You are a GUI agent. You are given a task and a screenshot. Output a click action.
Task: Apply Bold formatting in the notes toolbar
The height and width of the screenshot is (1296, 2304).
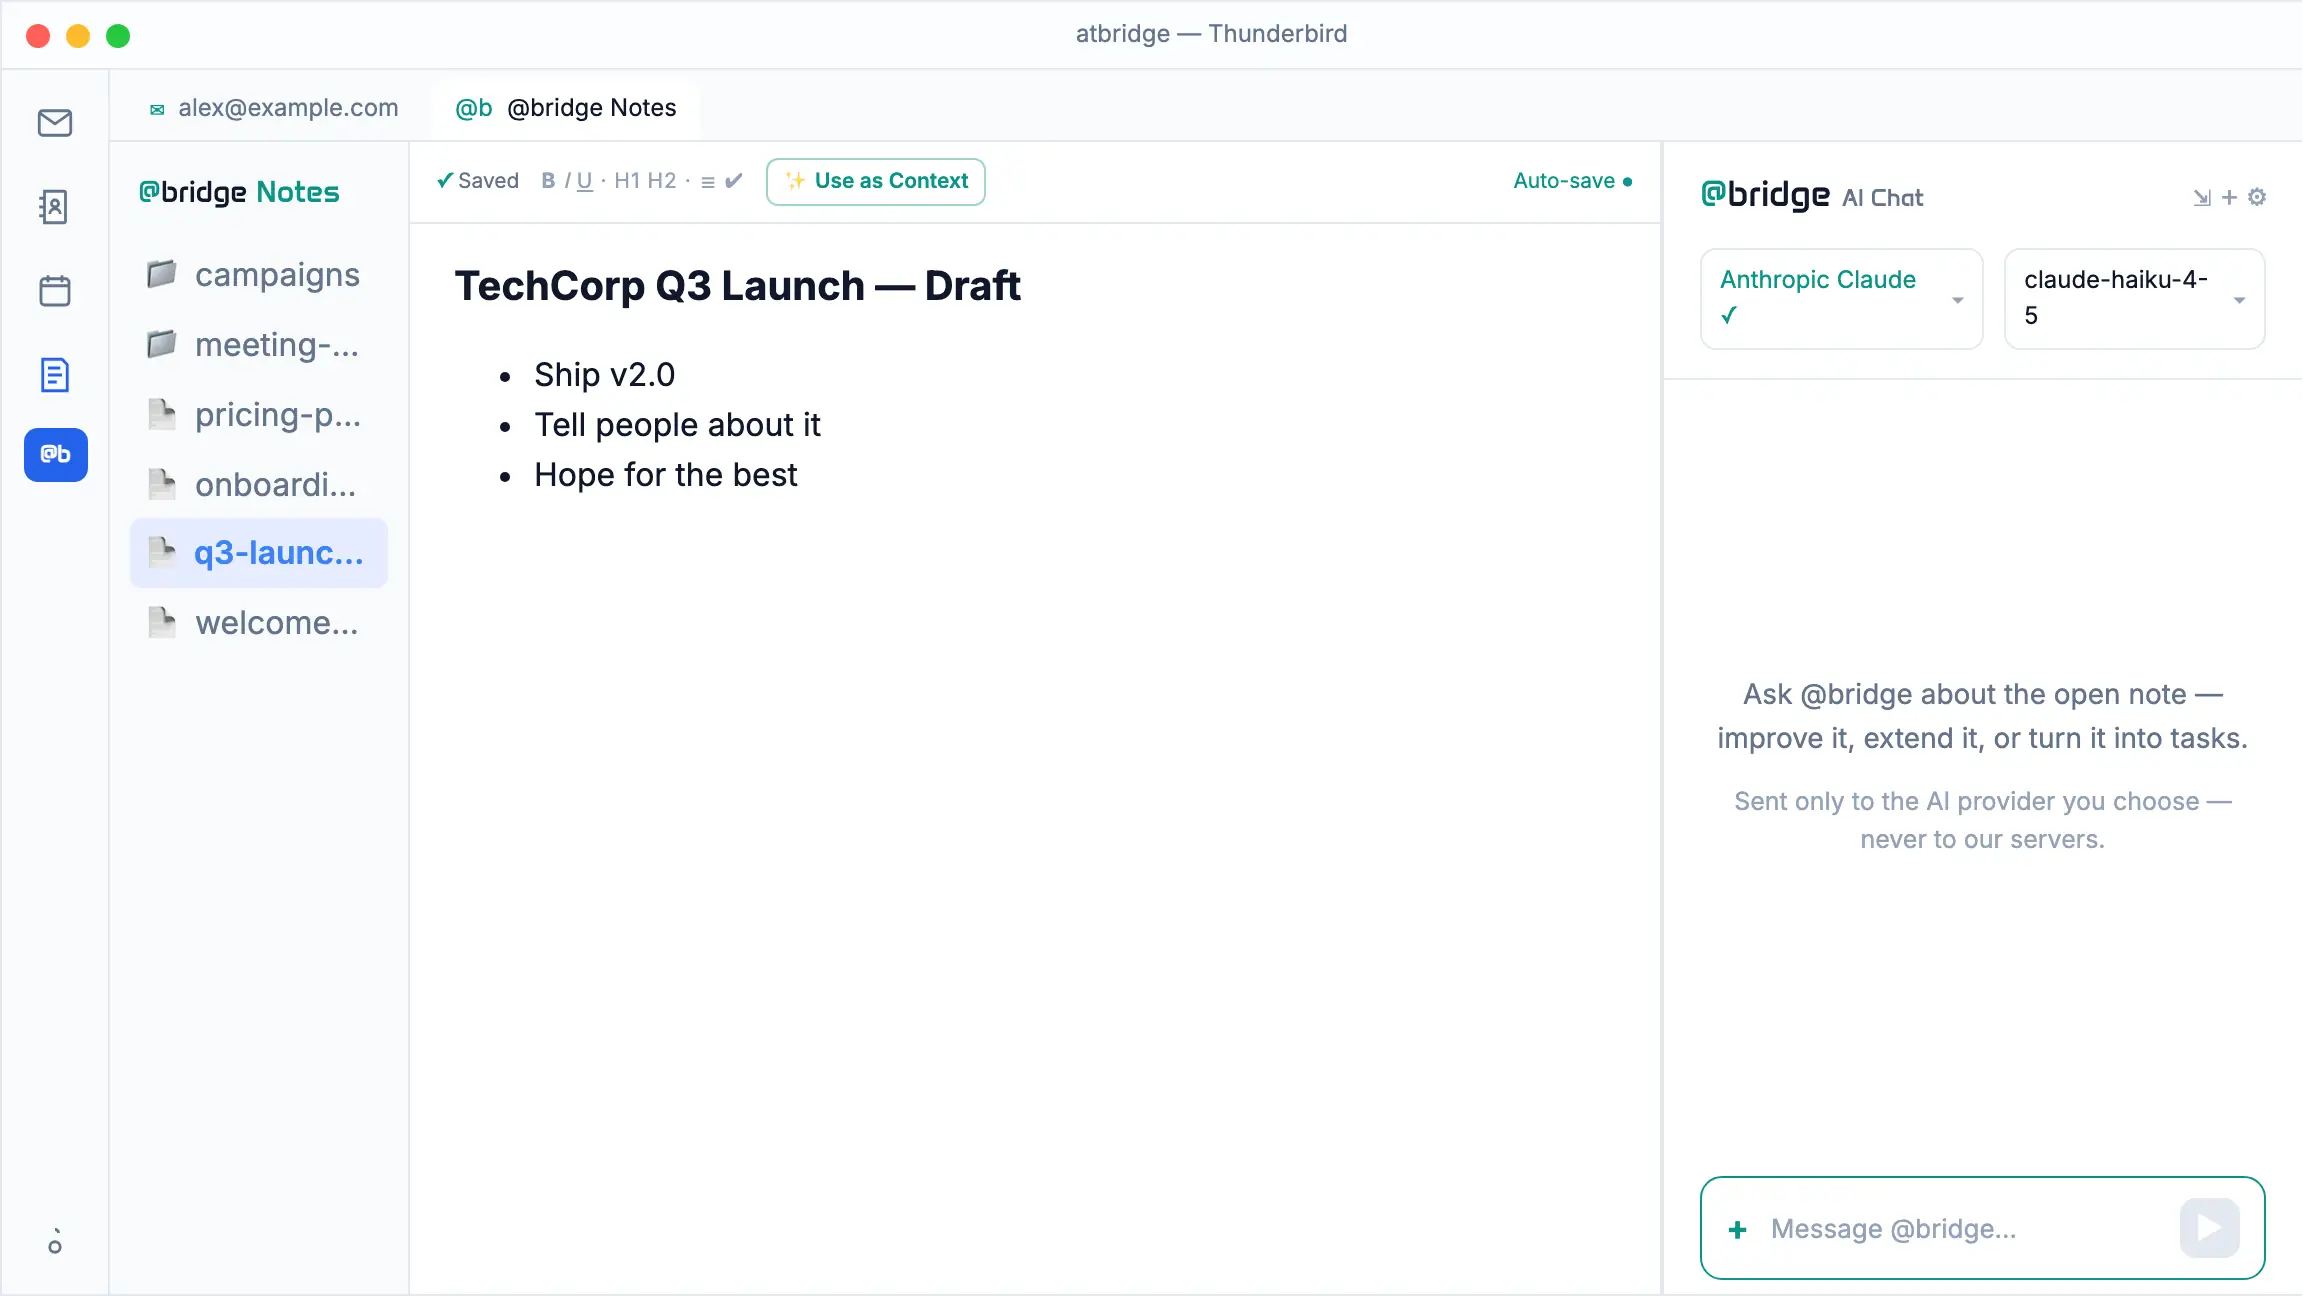click(548, 181)
